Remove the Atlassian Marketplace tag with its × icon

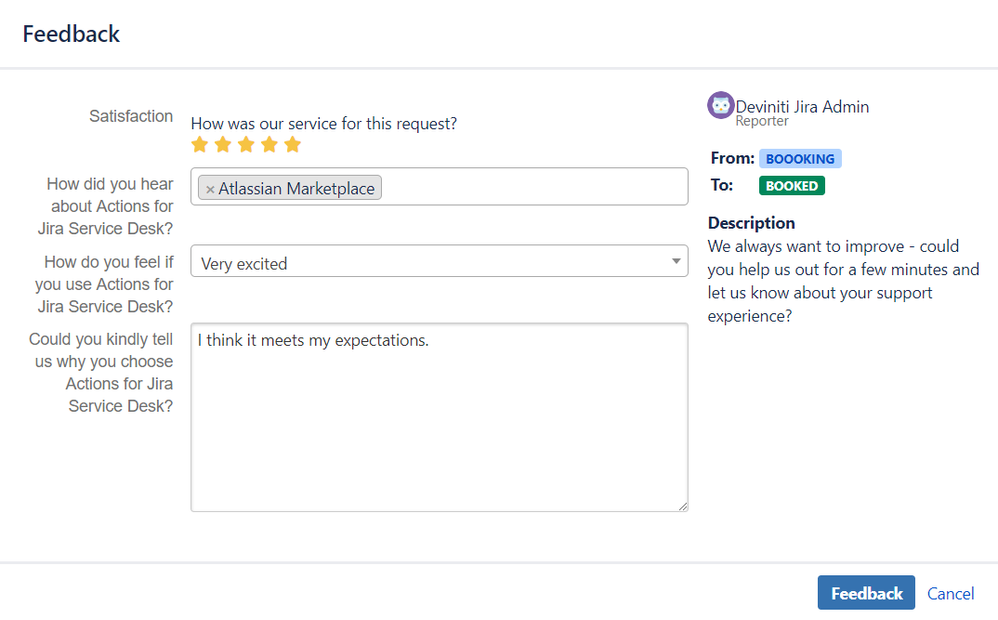coord(211,187)
